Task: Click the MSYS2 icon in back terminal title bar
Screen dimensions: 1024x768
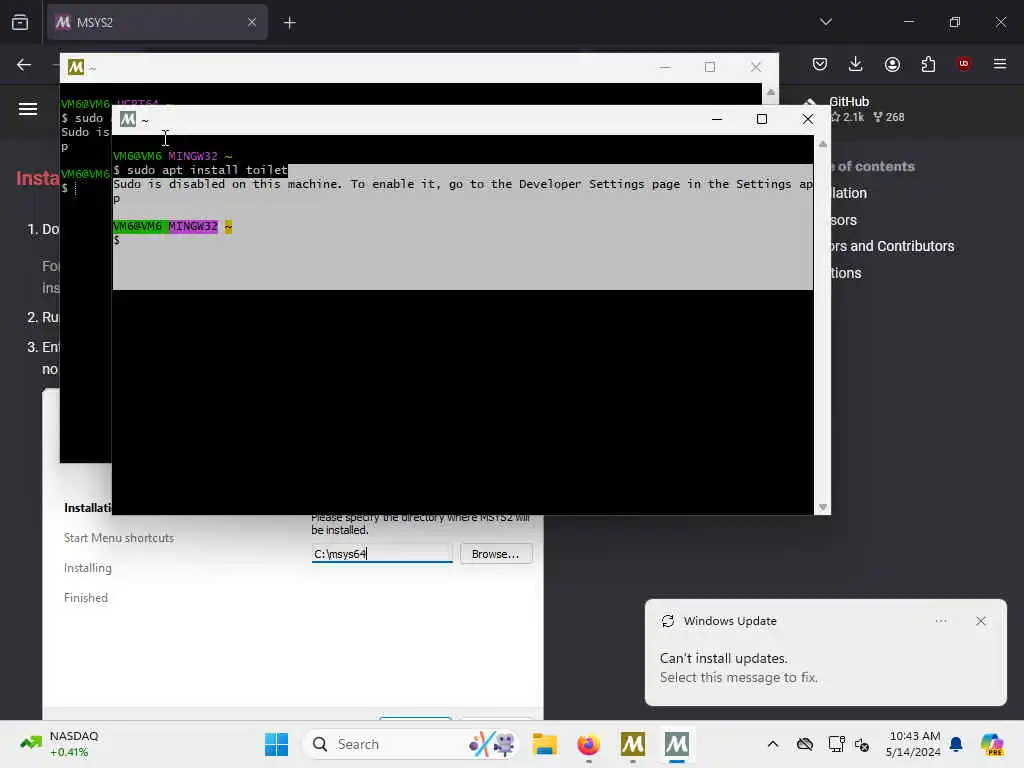Action: pyautogui.click(x=76, y=67)
